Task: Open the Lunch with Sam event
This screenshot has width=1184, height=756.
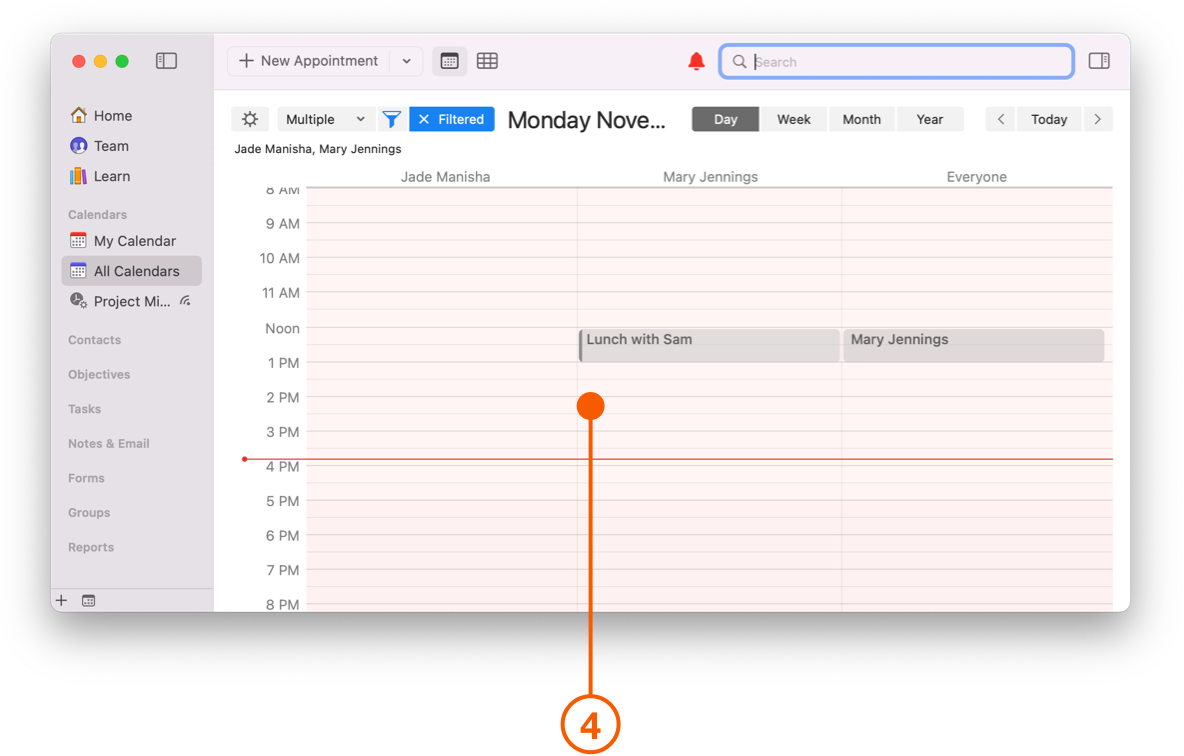Action: point(709,344)
